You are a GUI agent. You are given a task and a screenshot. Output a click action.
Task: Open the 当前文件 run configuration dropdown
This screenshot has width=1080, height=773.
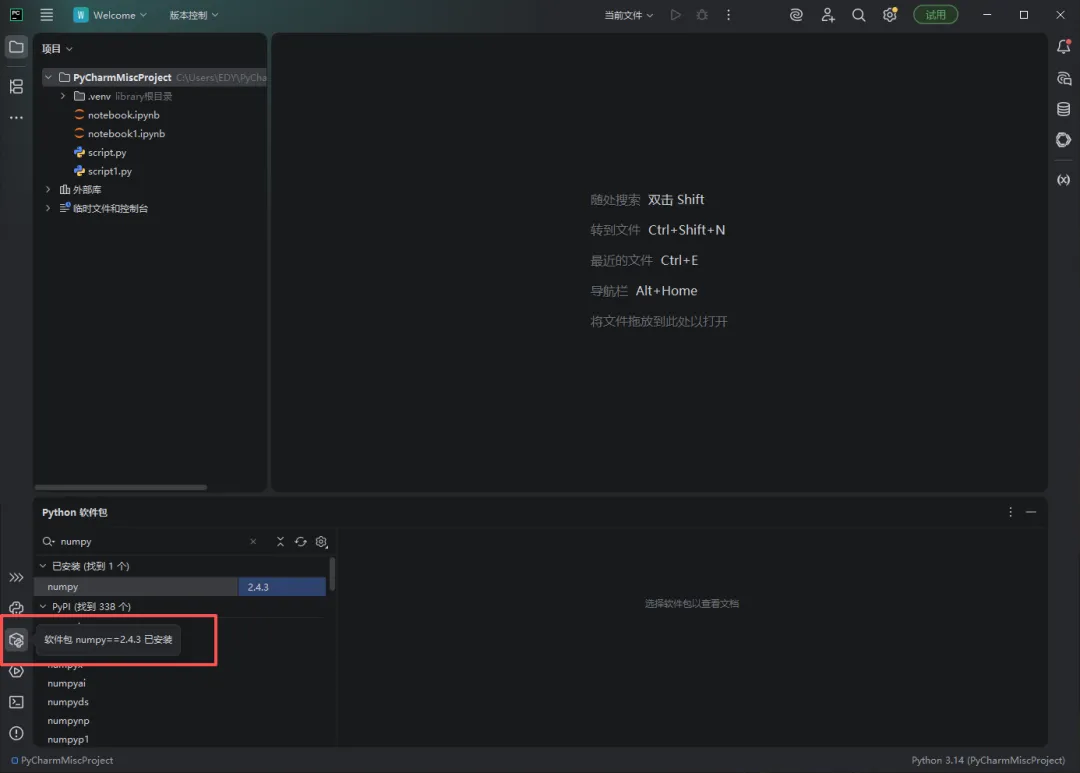[x=628, y=15]
